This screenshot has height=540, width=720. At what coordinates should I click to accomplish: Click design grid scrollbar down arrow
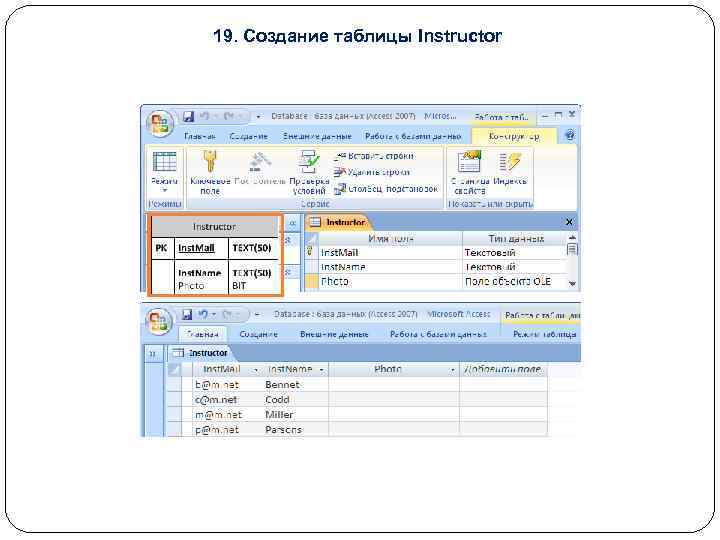(572, 284)
